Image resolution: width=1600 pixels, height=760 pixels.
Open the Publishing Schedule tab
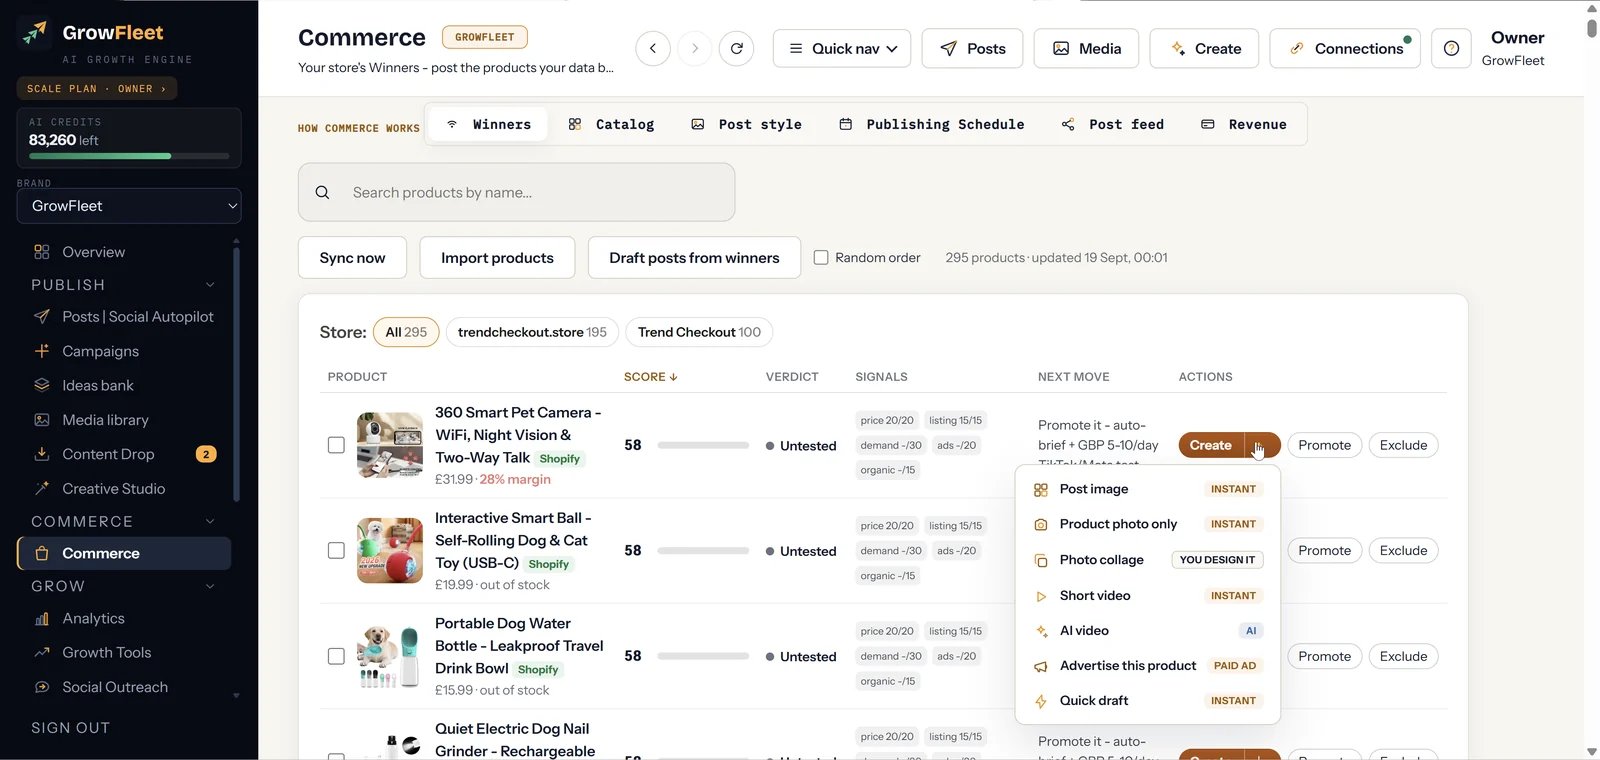[931, 124]
